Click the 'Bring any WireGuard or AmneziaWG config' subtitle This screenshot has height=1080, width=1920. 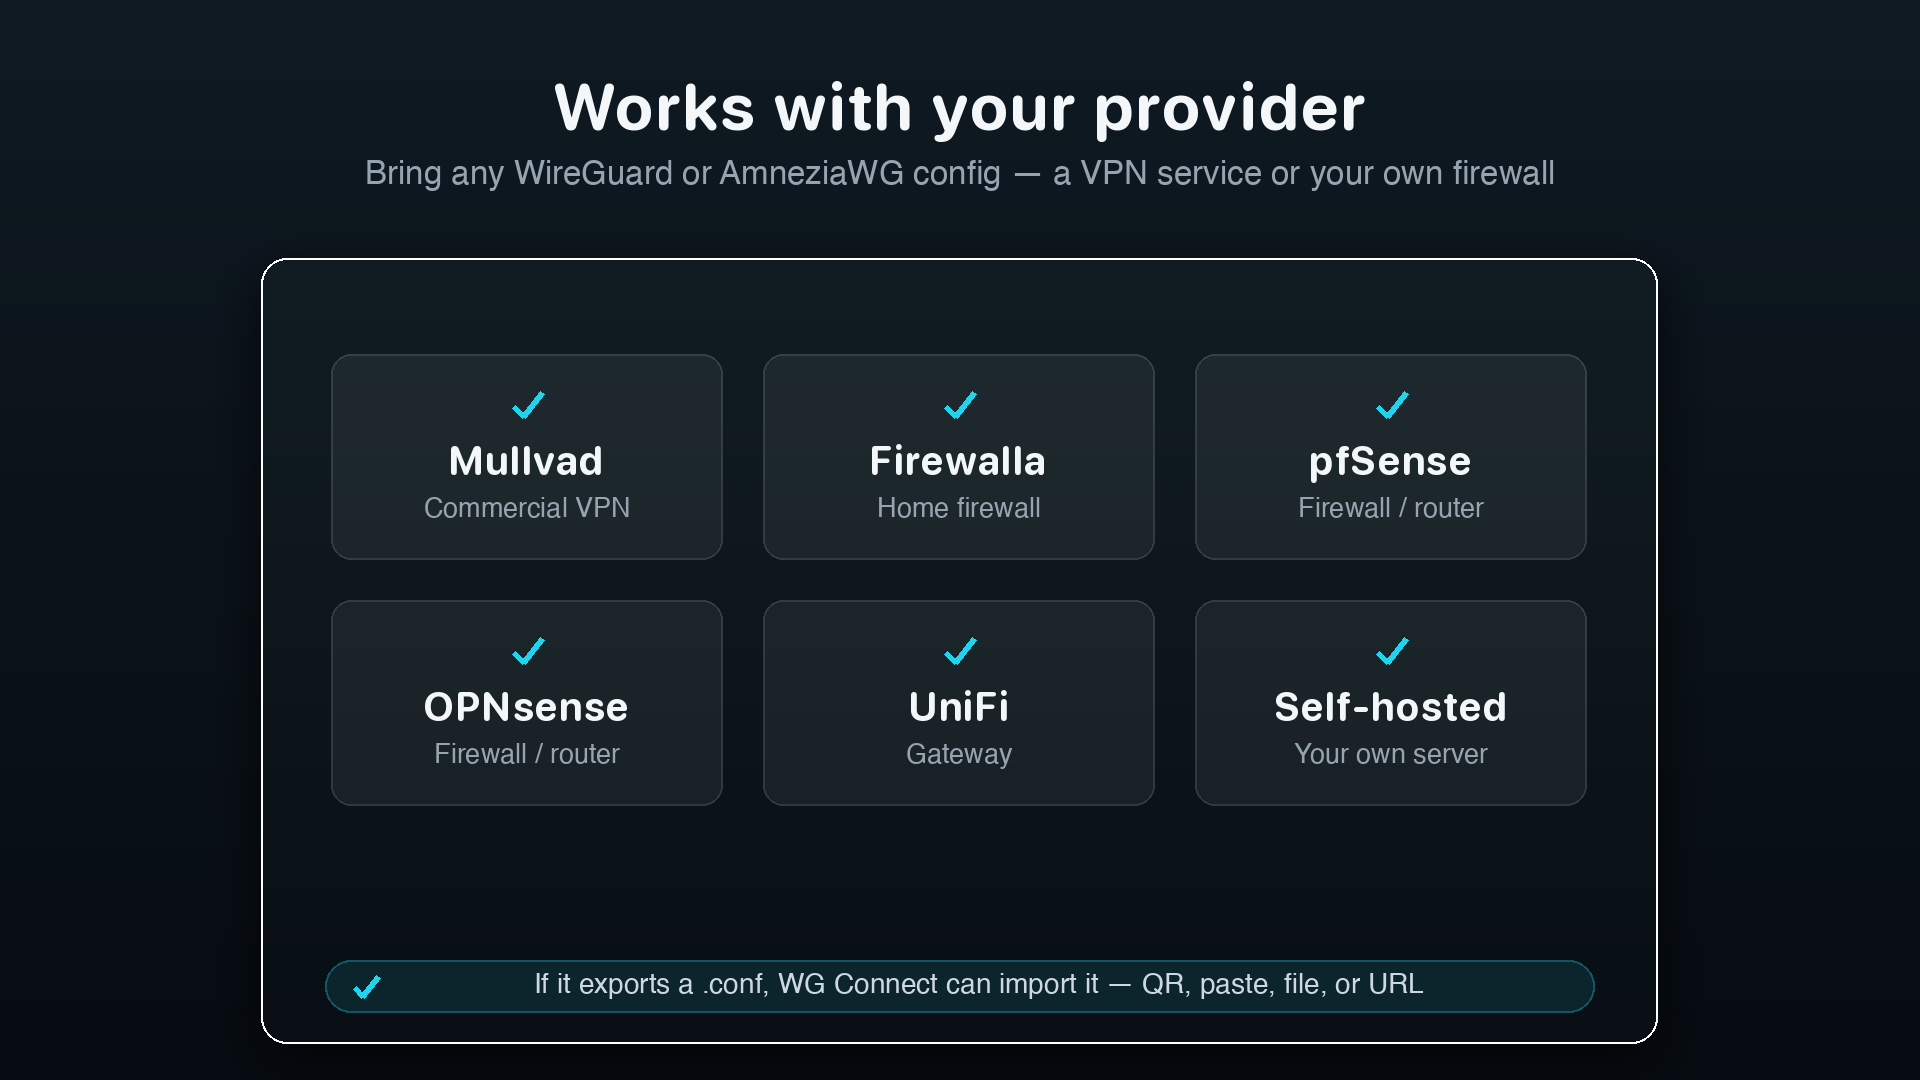click(960, 173)
